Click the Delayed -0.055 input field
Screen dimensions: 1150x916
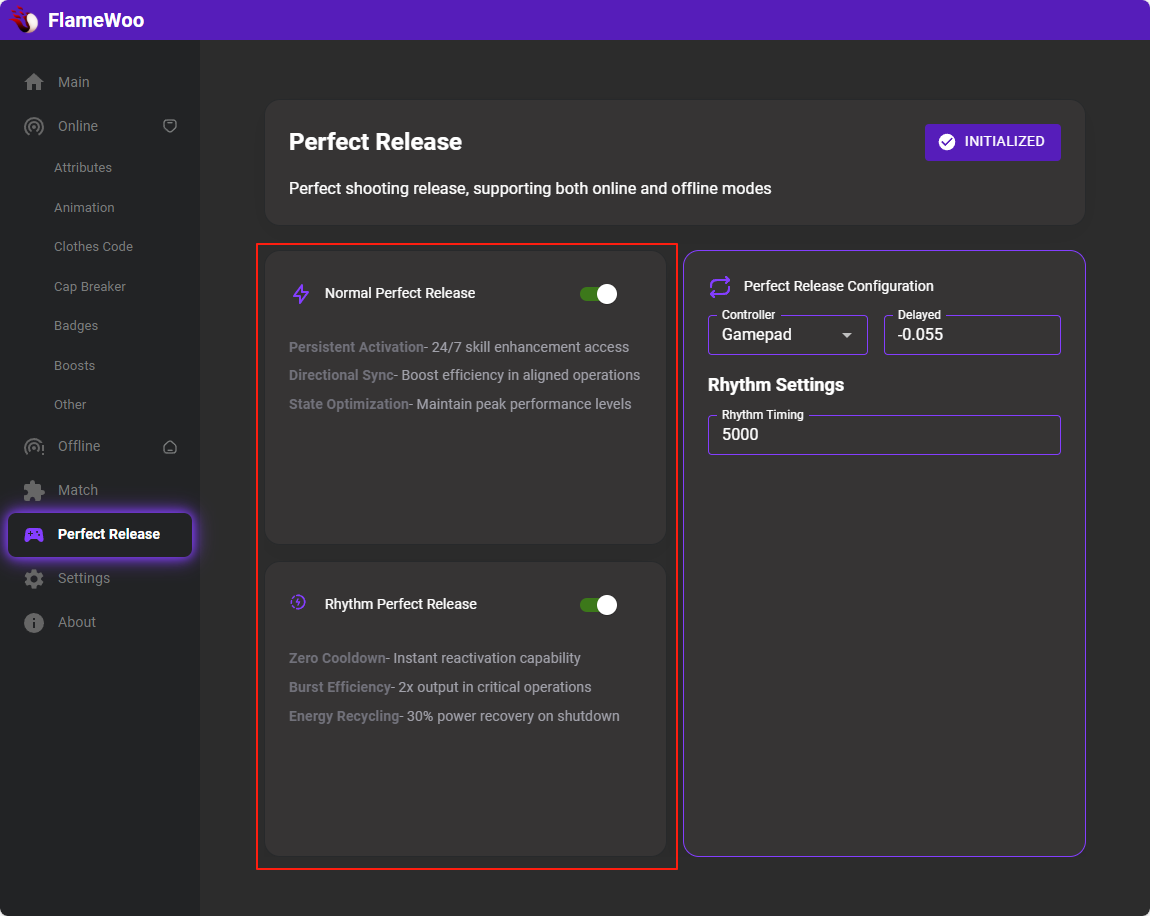click(x=972, y=335)
